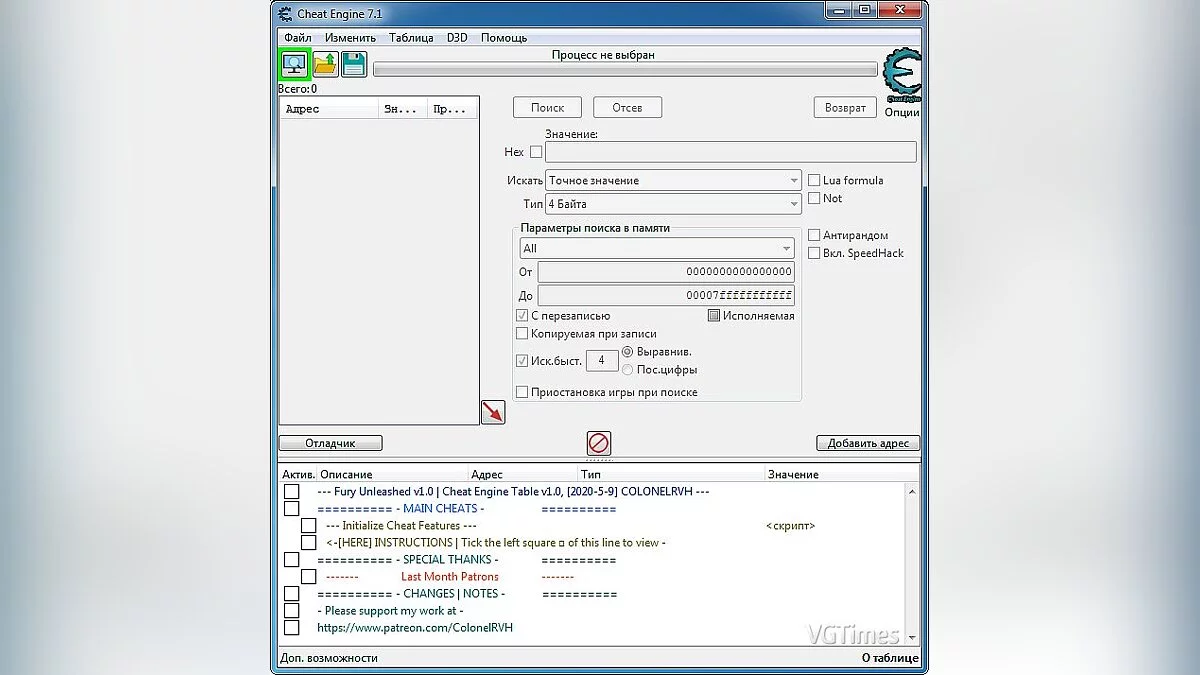Image resolution: width=1200 pixels, height=675 pixels.
Task: Click the Поиск button to start scanning
Action: [x=547, y=107]
